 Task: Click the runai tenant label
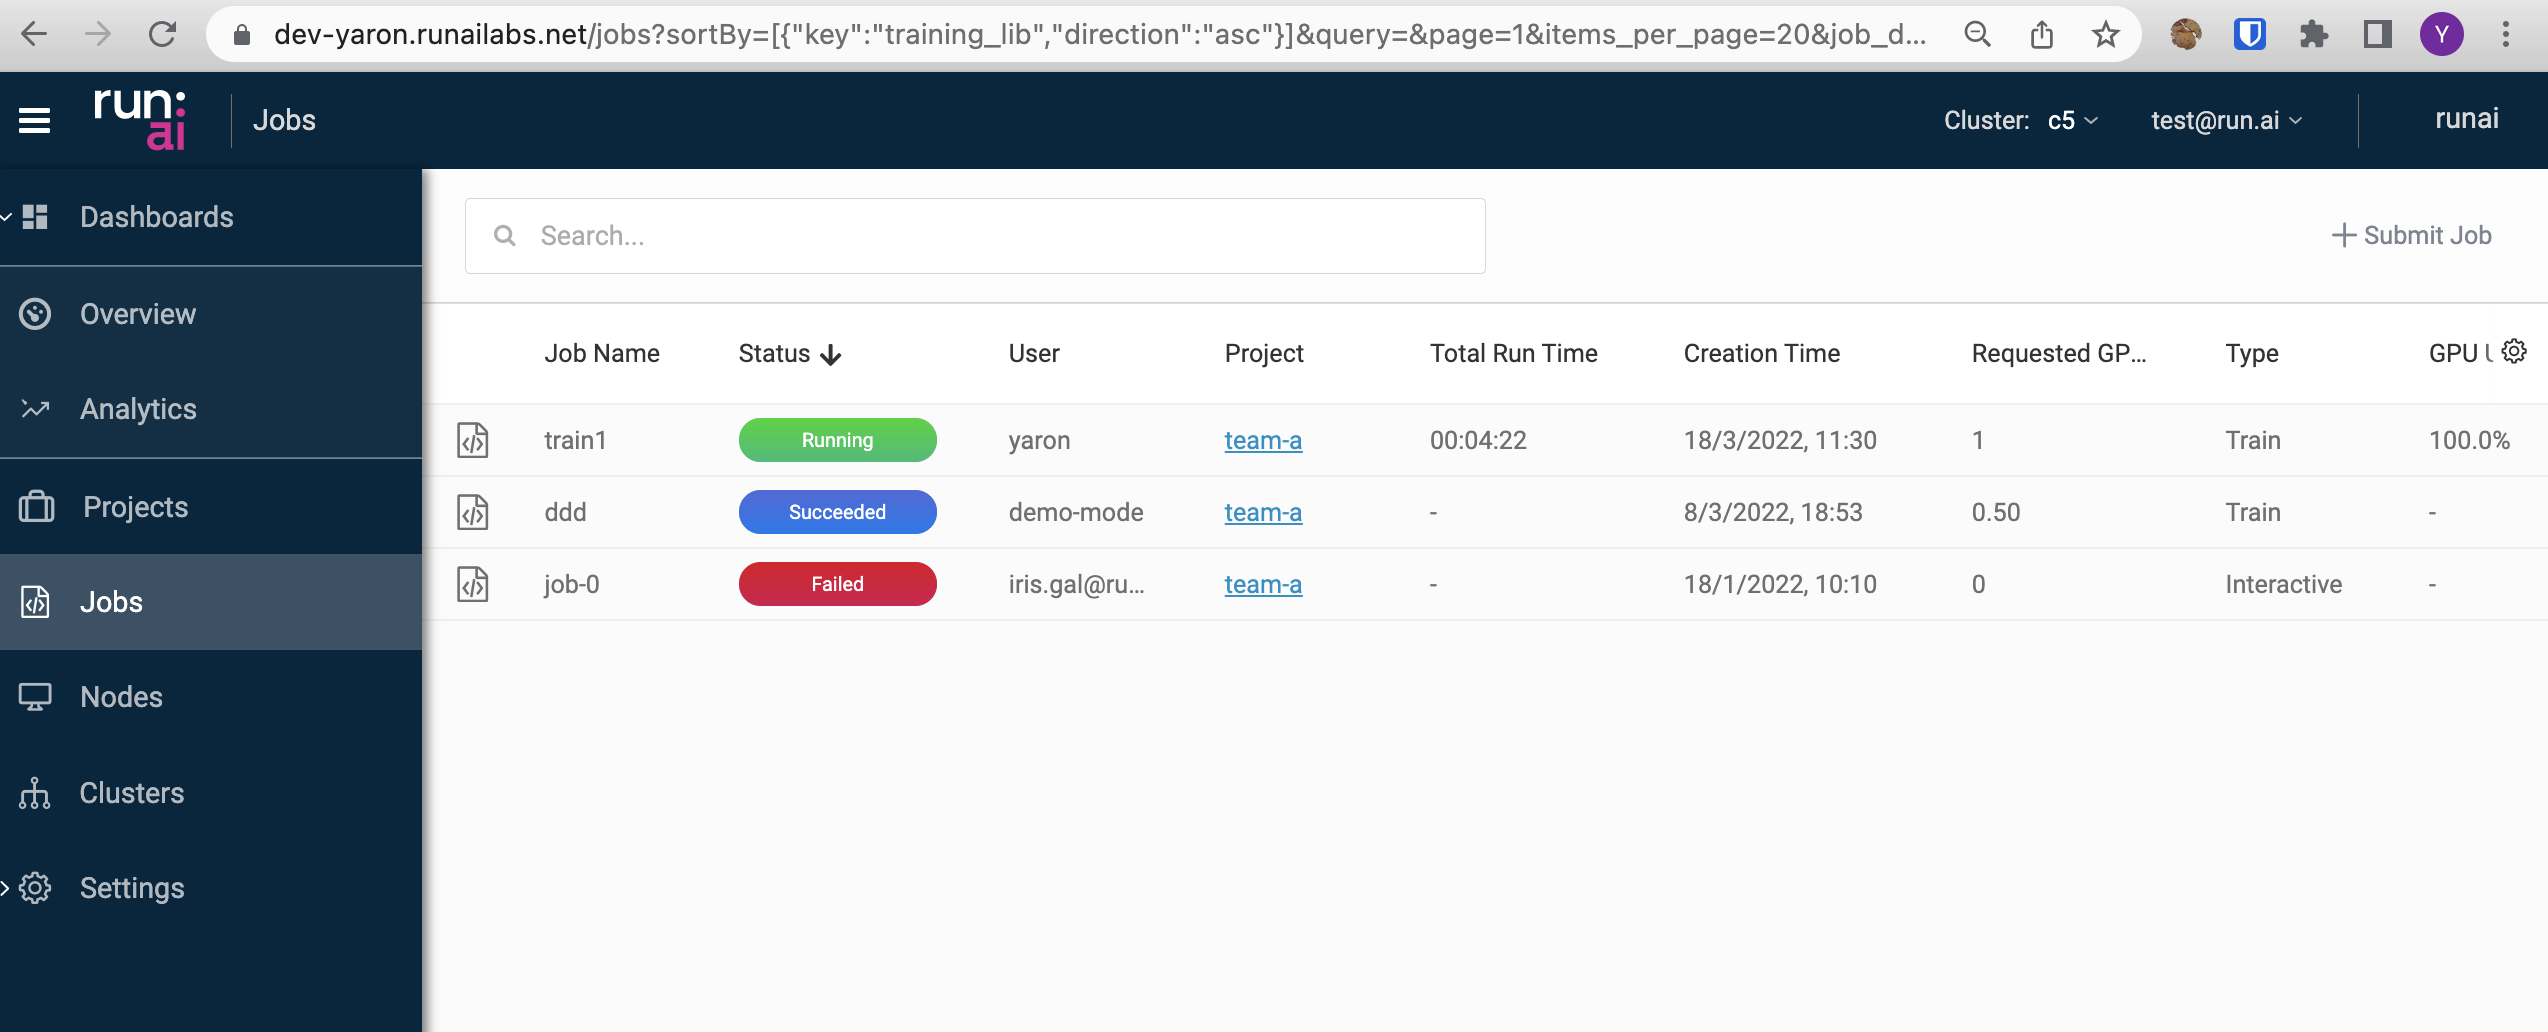pos(2467,119)
